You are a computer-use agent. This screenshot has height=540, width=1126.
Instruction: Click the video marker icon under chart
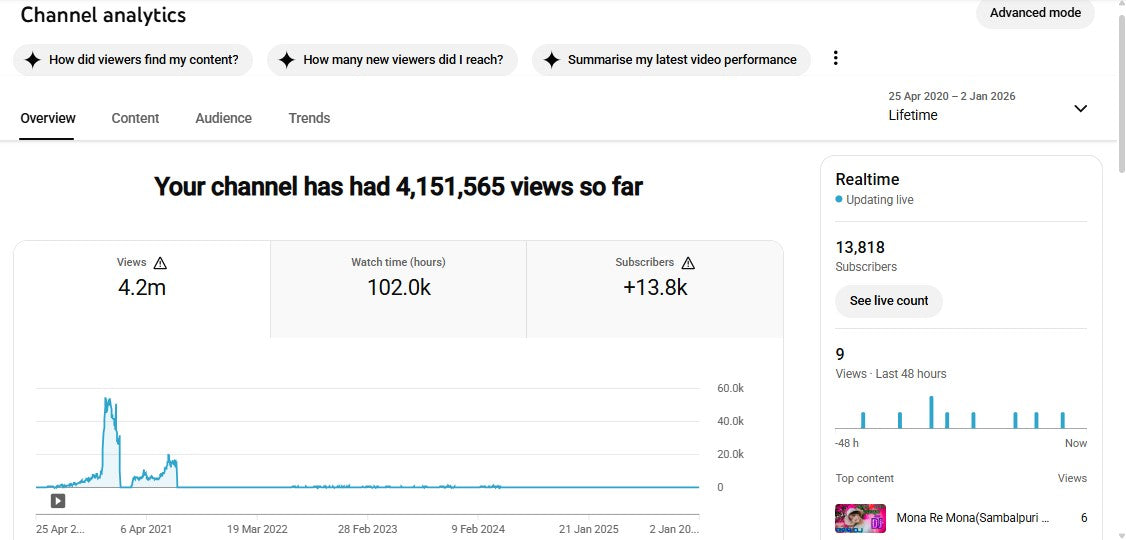pyautogui.click(x=58, y=501)
